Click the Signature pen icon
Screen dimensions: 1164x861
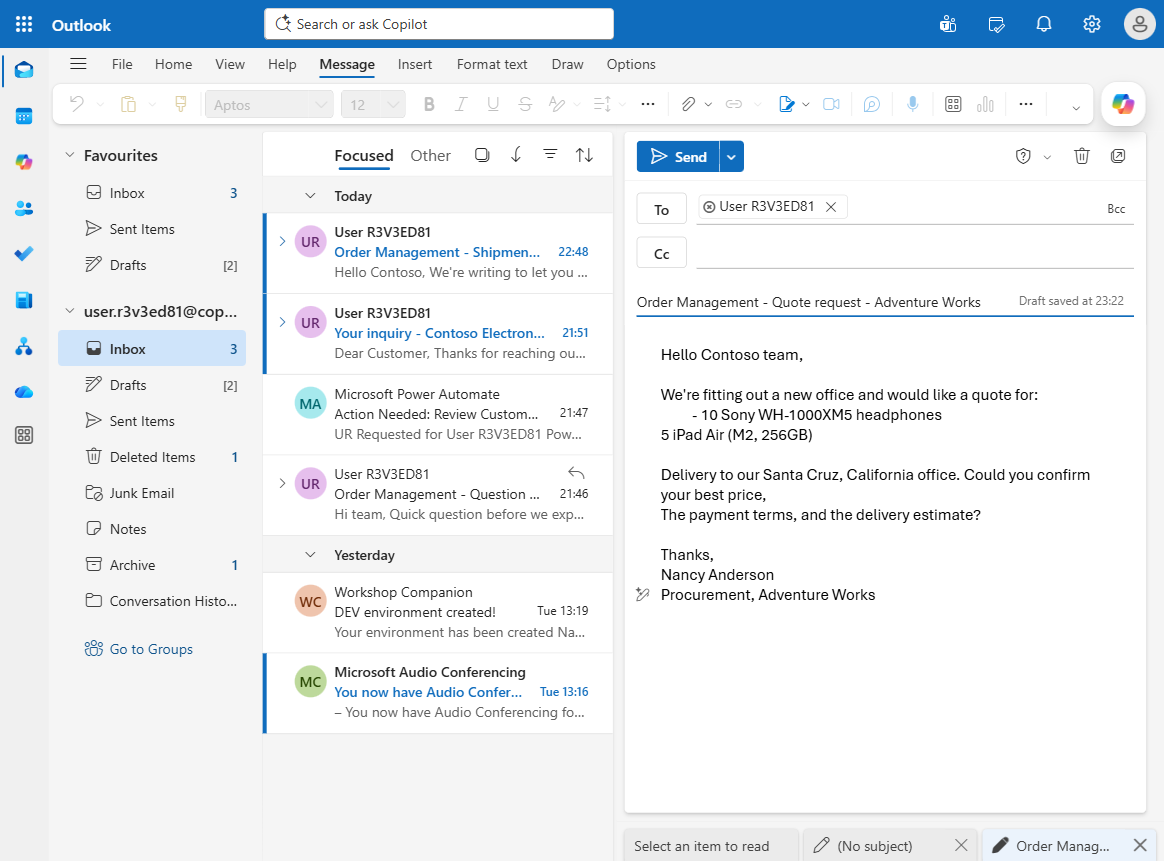[786, 105]
